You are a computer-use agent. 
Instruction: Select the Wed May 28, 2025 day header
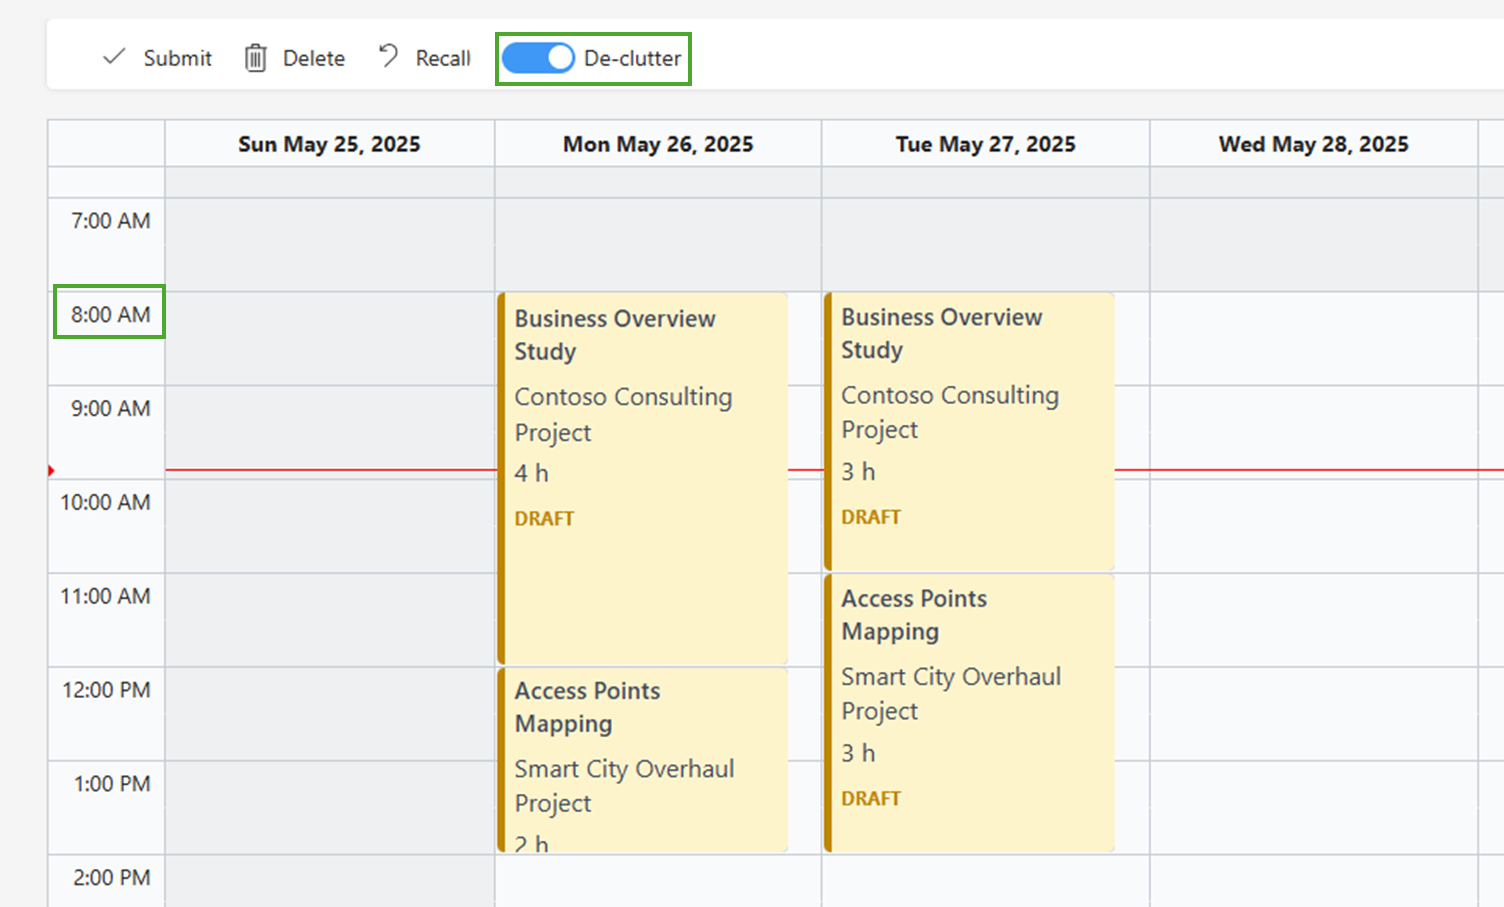(1313, 144)
